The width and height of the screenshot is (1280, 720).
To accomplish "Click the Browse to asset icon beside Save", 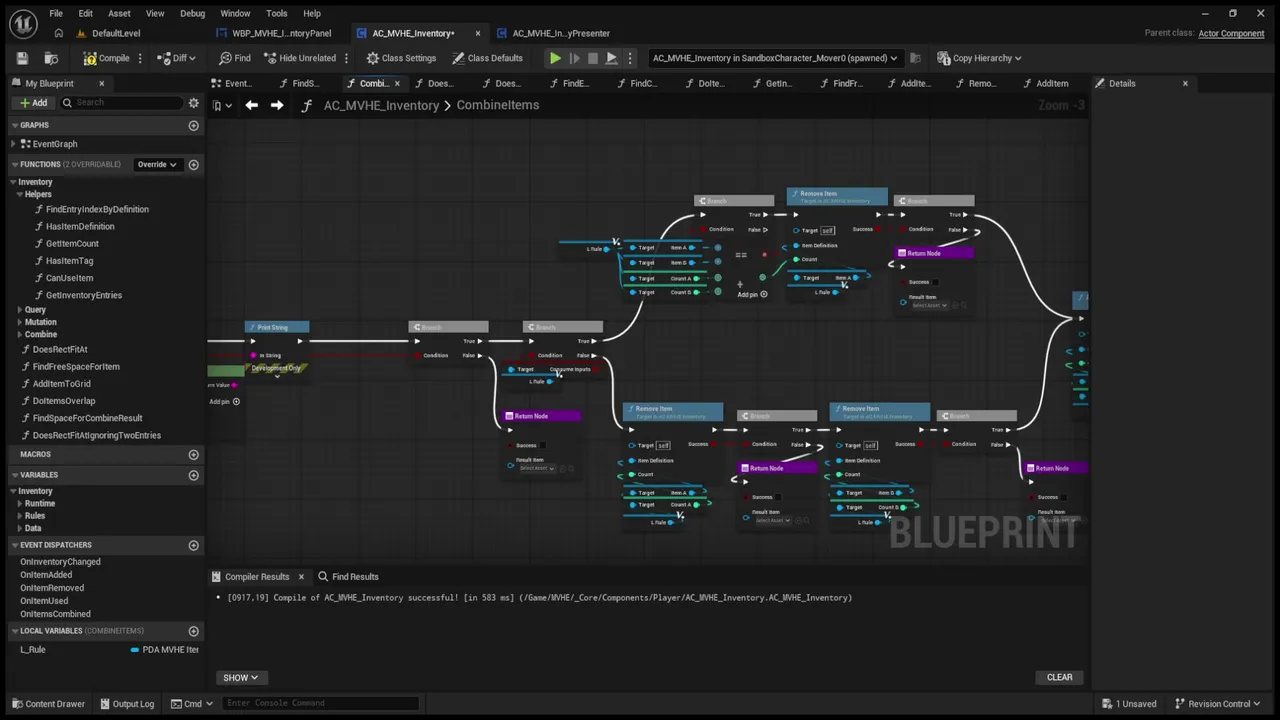I will click(50, 58).
